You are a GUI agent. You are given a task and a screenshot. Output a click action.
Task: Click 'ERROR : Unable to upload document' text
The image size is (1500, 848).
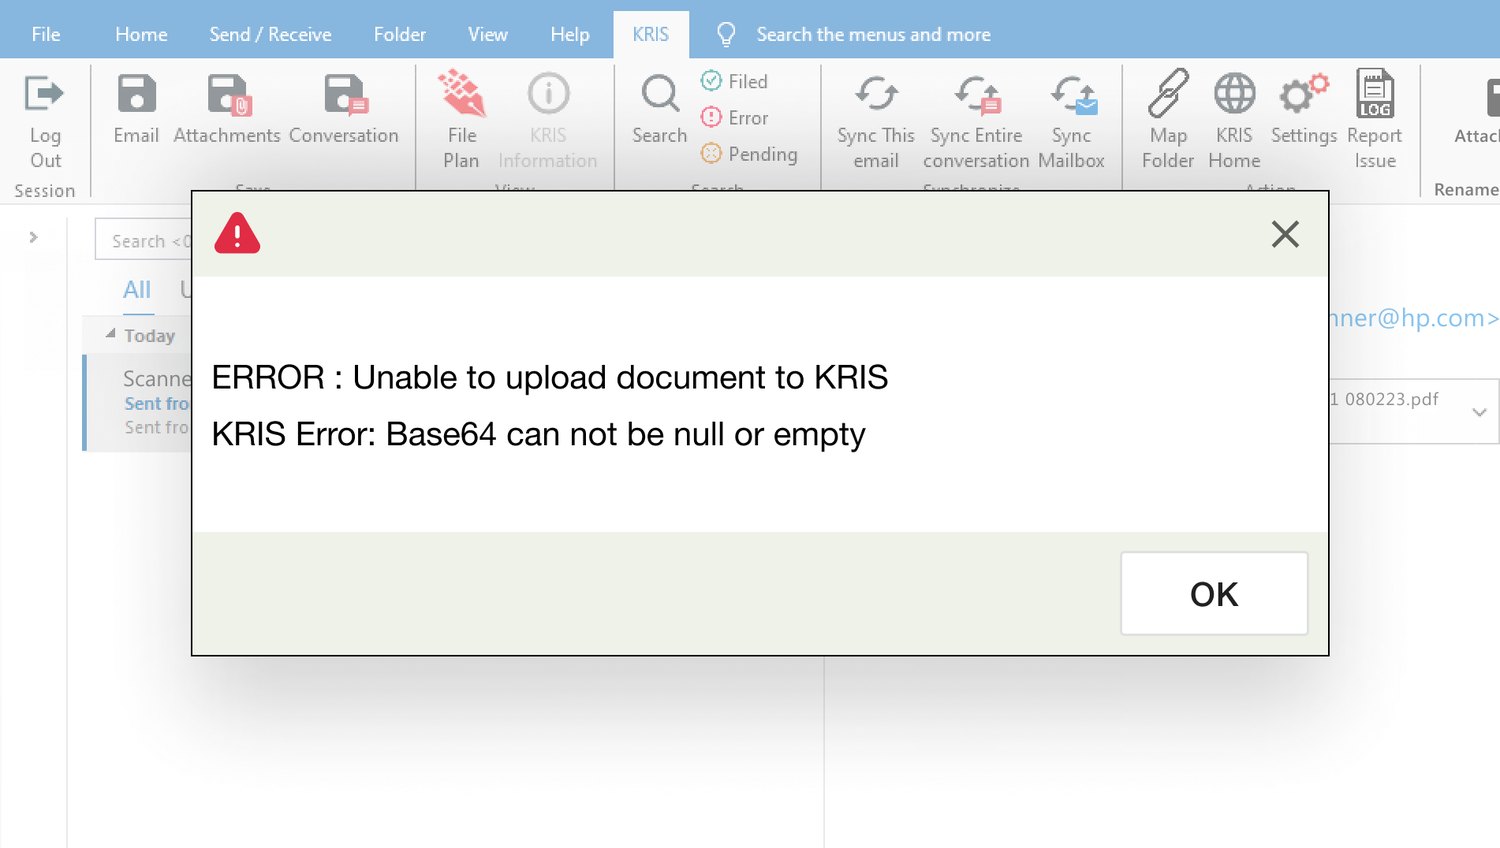[550, 377]
